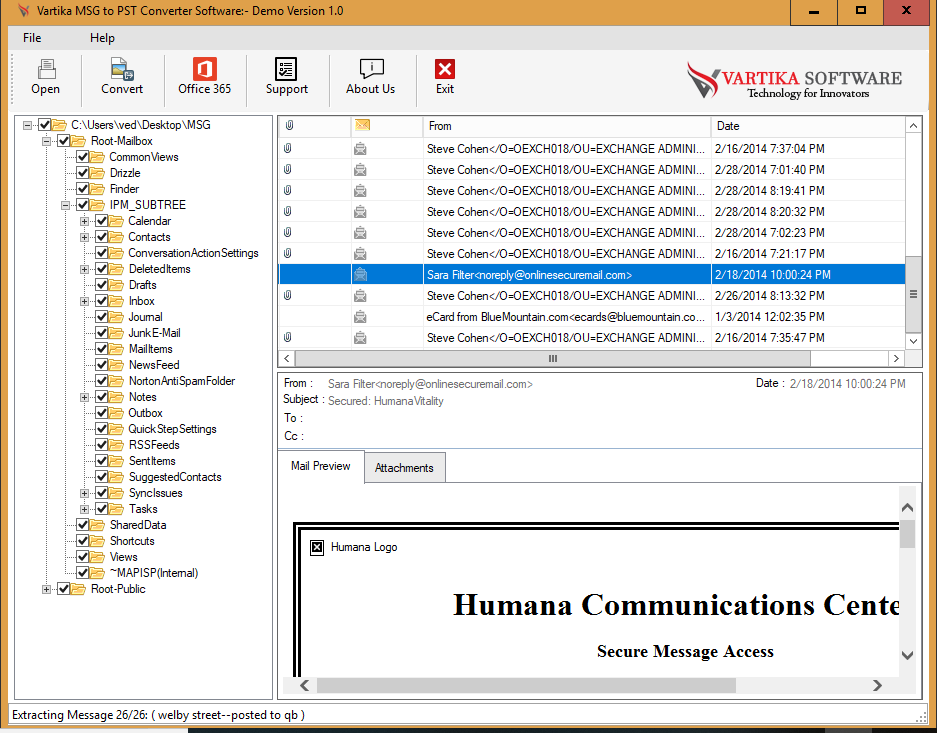
Task: Click the Vartika Software logo
Action: click(x=794, y=80)
